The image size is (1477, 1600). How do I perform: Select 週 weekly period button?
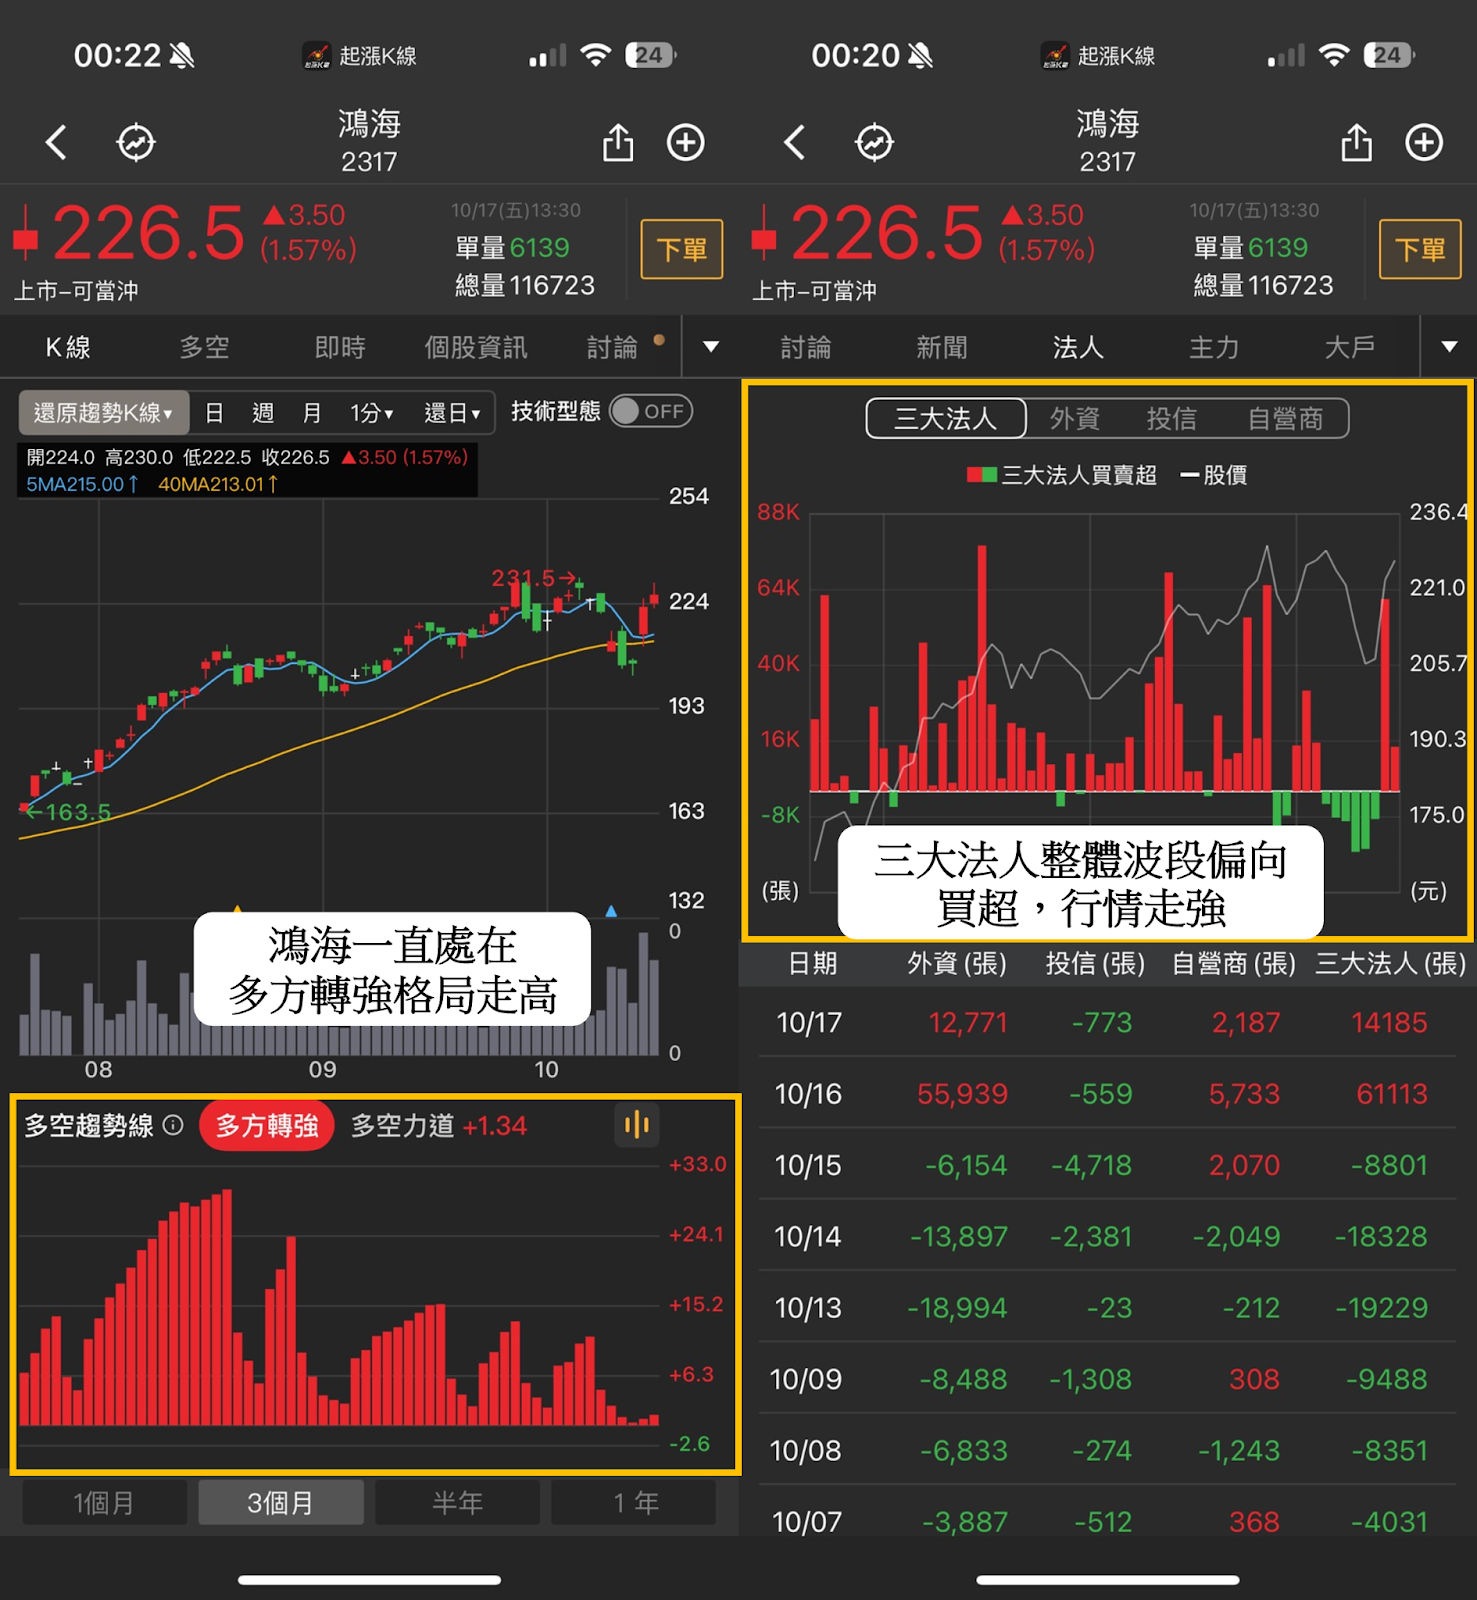[x=263, y=412]
